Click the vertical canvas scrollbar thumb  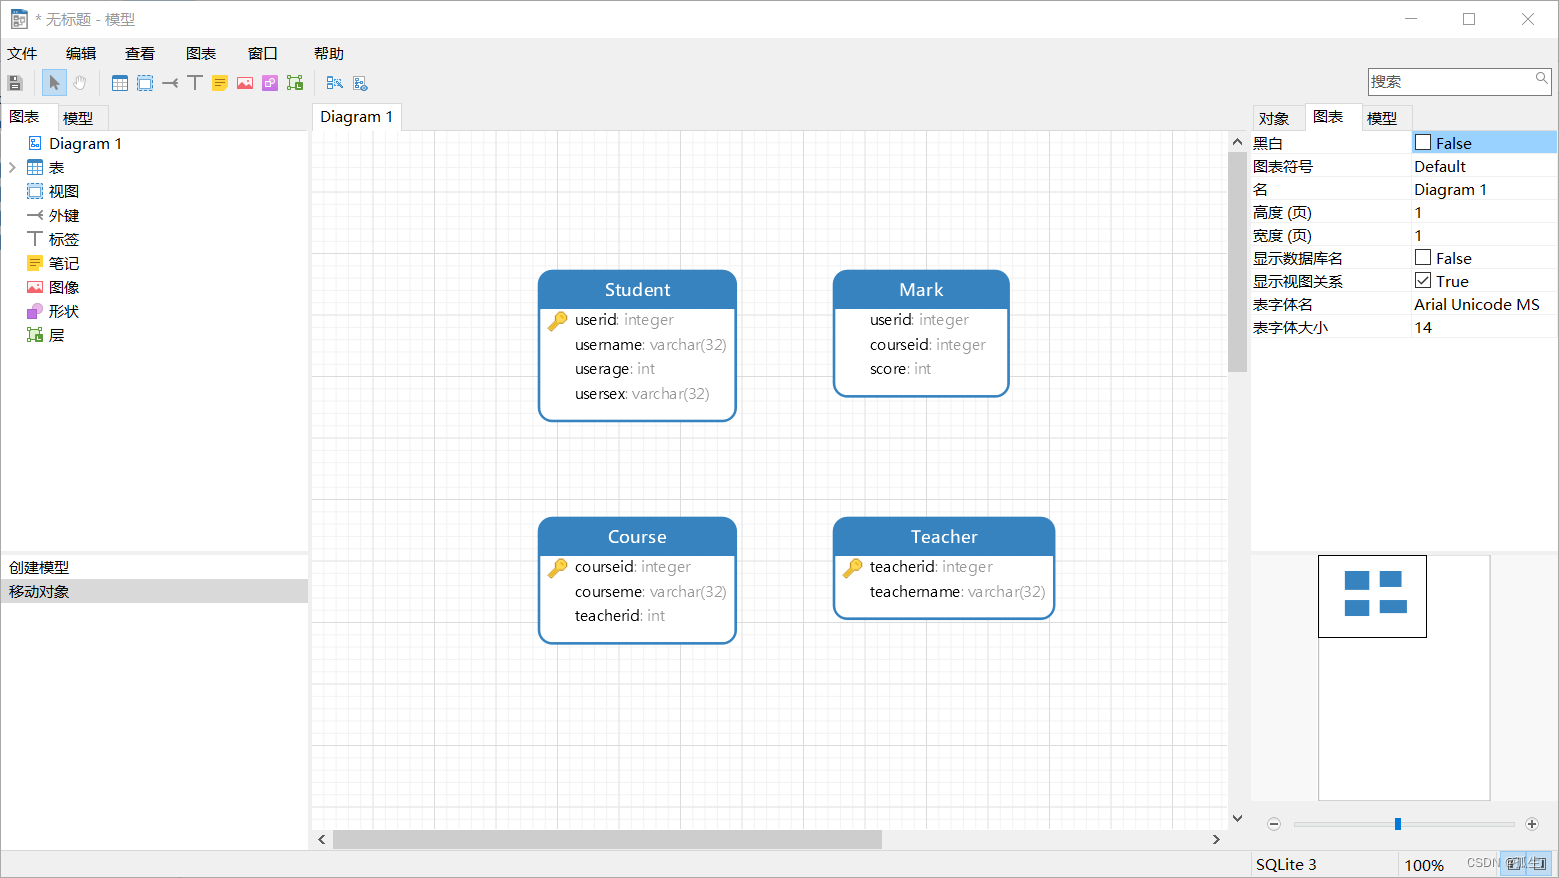tap(1237, 262)
